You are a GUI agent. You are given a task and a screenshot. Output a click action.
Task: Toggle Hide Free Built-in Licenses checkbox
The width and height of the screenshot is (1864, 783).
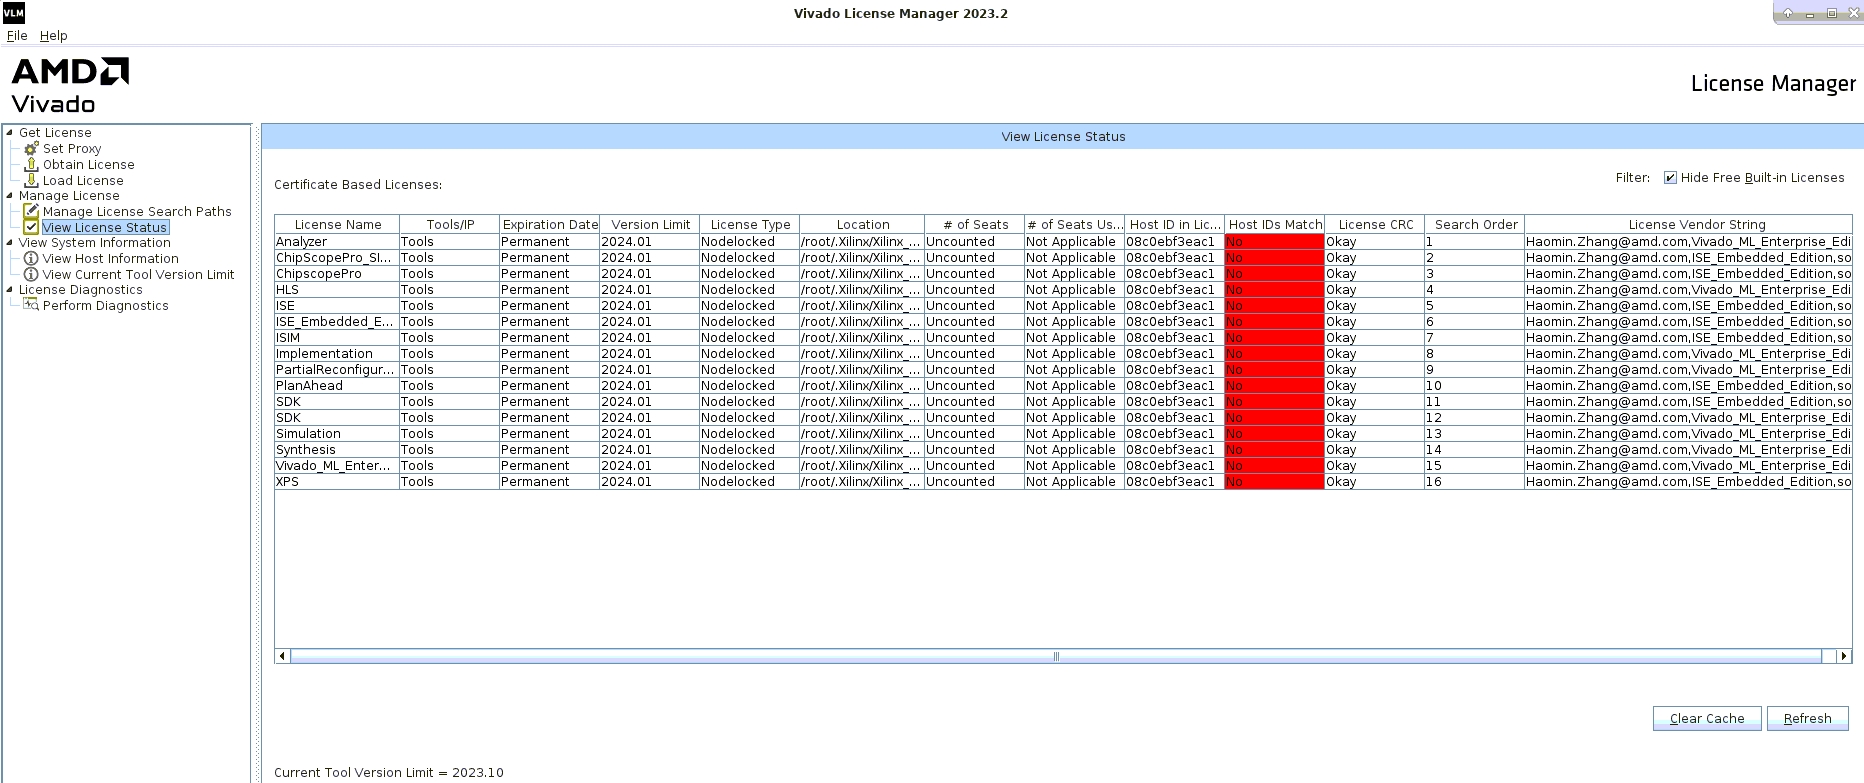1670,178
